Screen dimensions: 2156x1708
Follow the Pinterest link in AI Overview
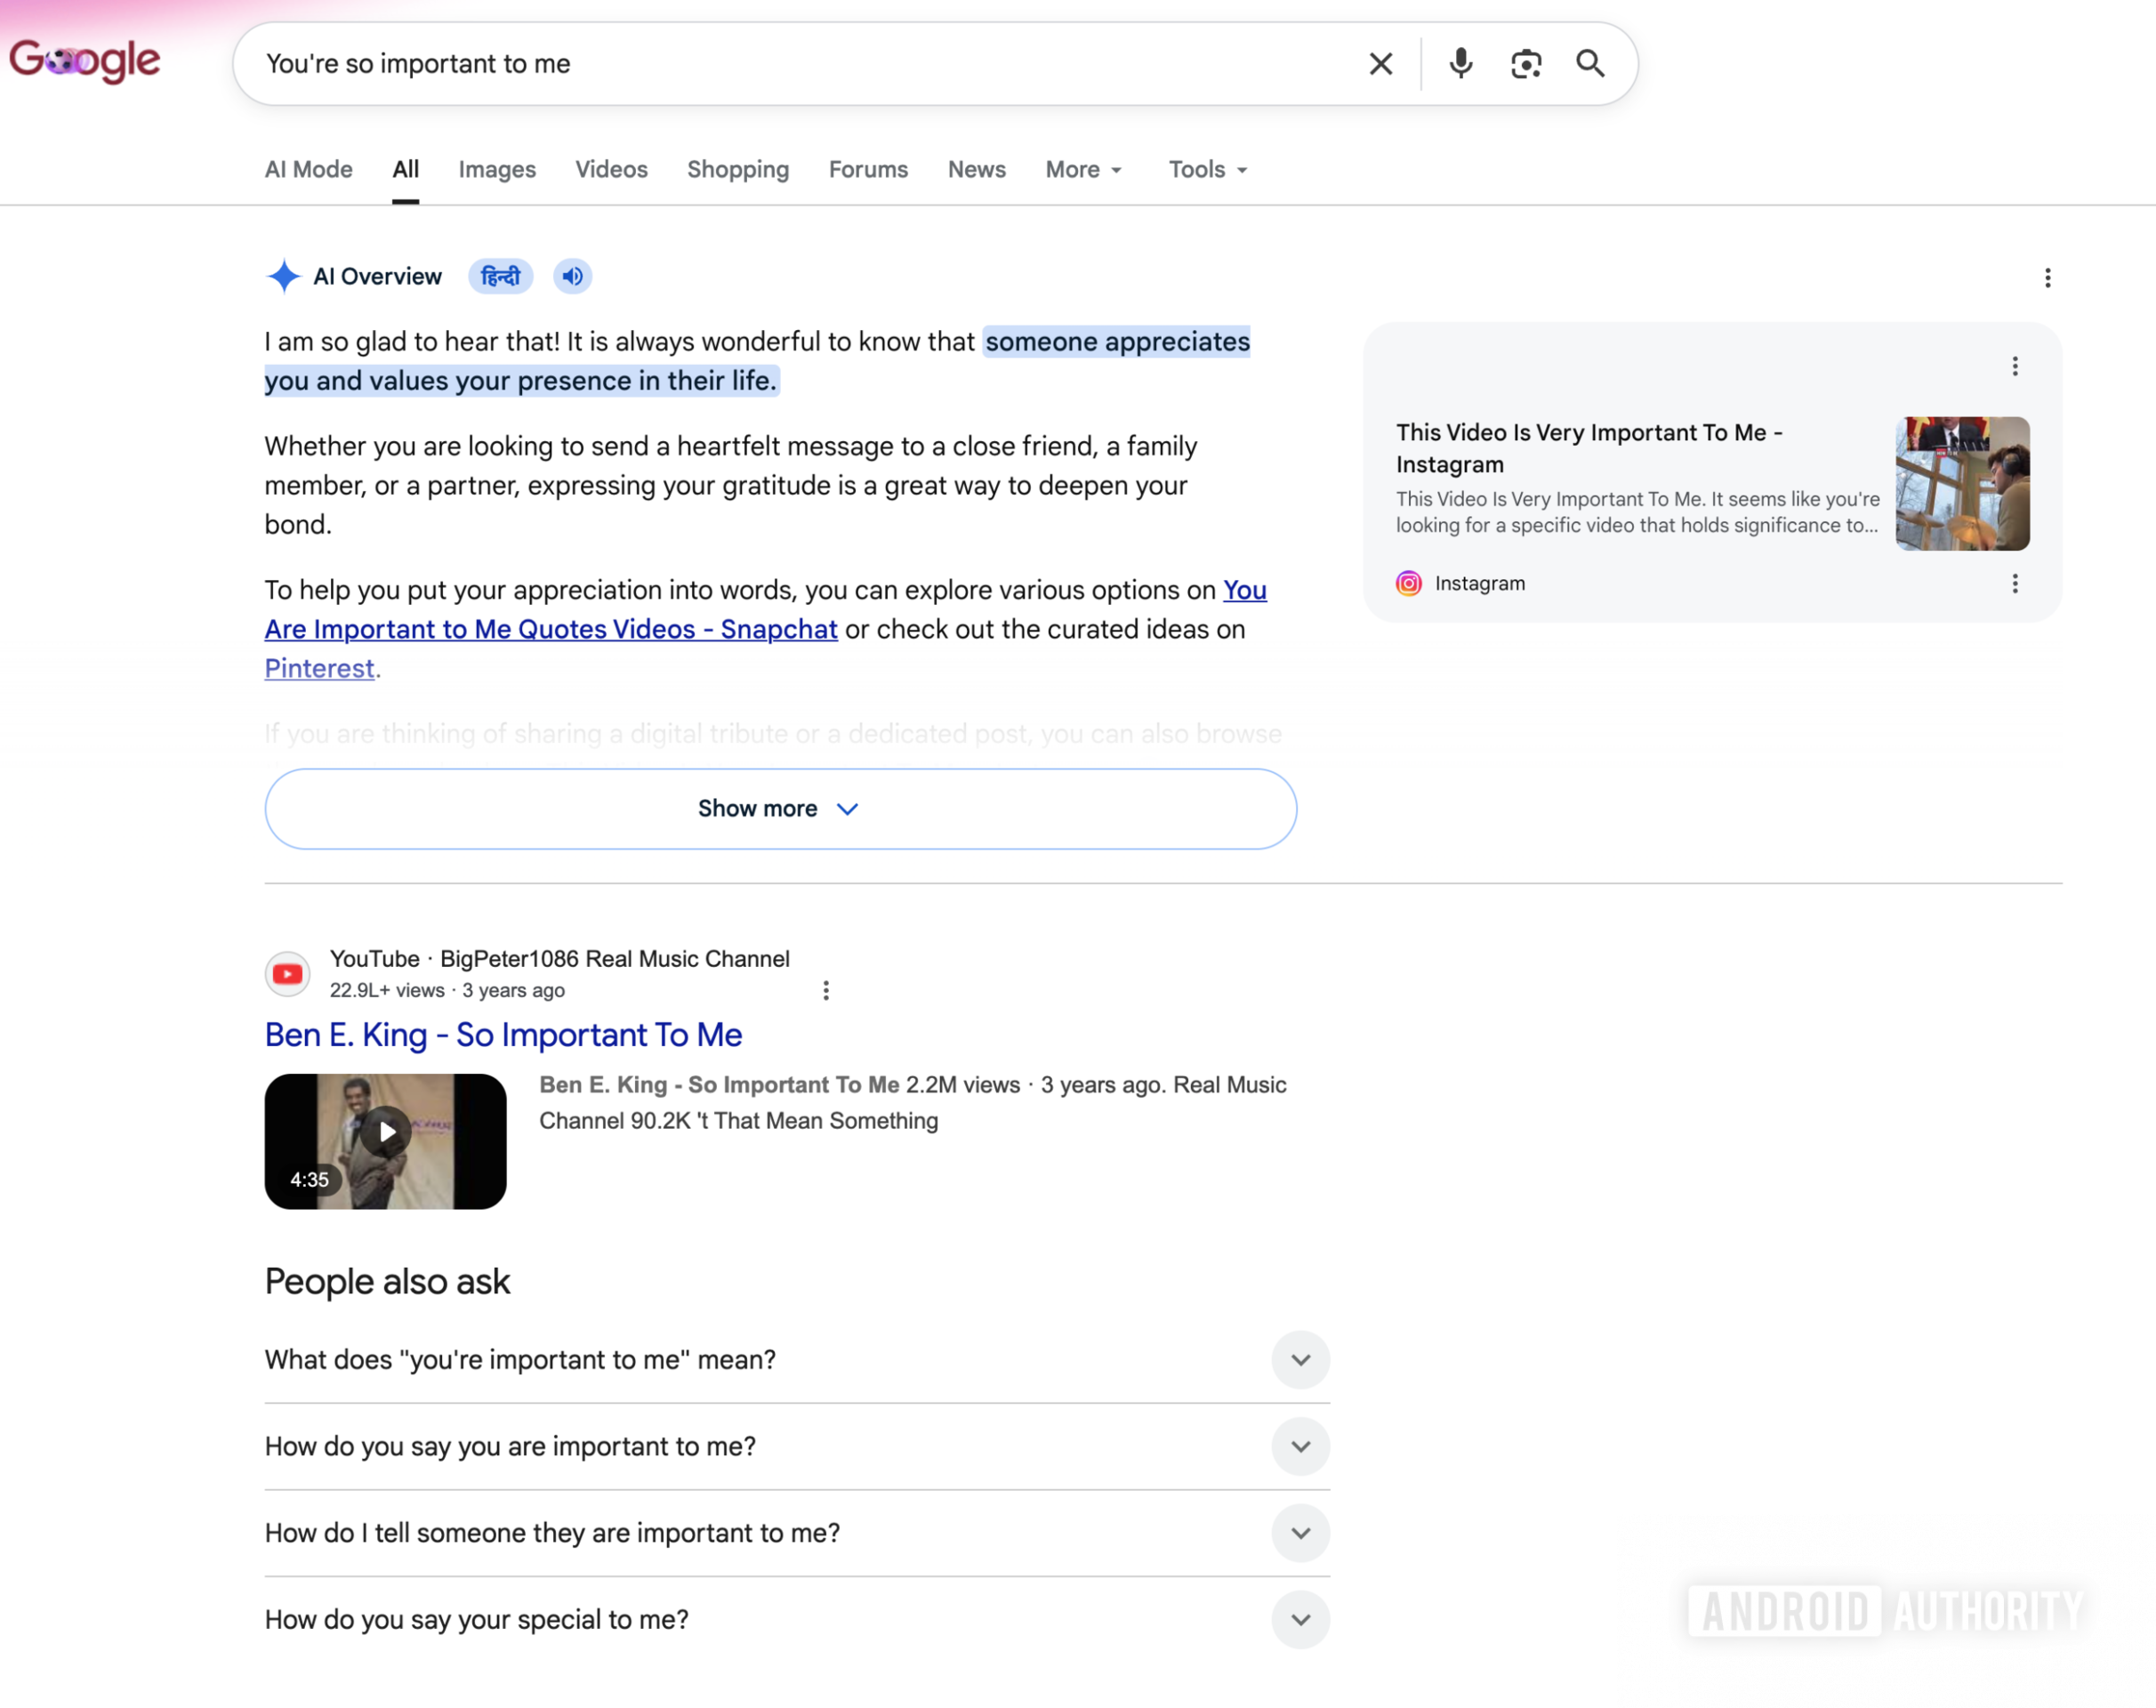[319, 668]
